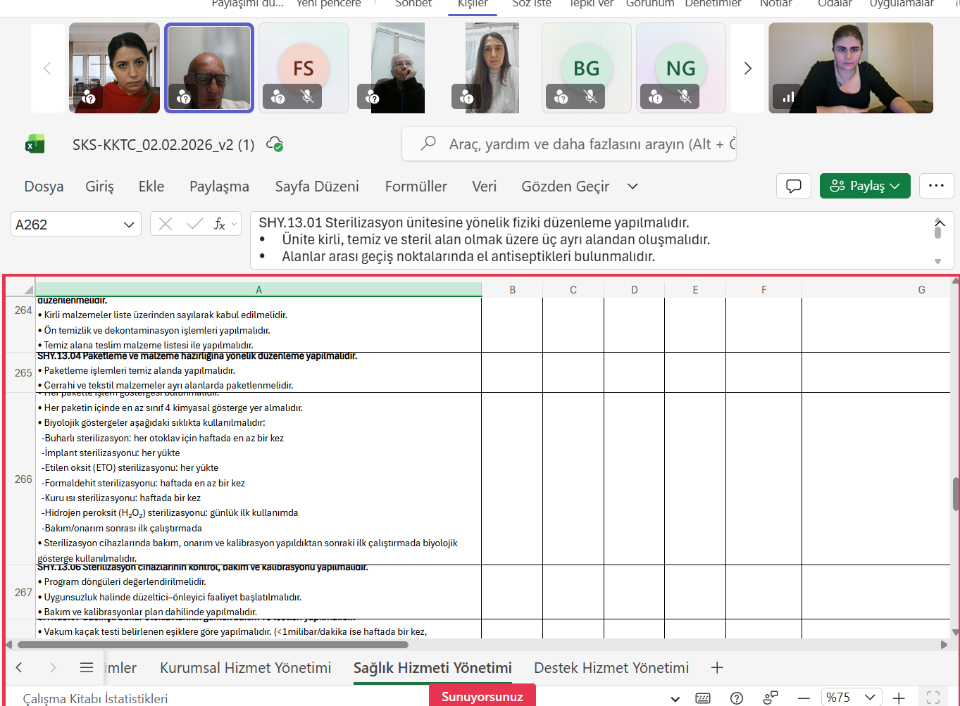Screen dimensions: 960x706
Task: Open keyboard shortcuts icon in status bar
Action: click(703, 698)
